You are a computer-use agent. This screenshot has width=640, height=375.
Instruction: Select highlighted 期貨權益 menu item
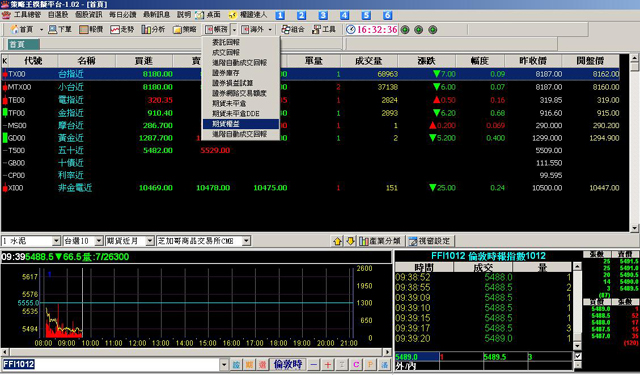pyautogui.click(x=241, y=124)
